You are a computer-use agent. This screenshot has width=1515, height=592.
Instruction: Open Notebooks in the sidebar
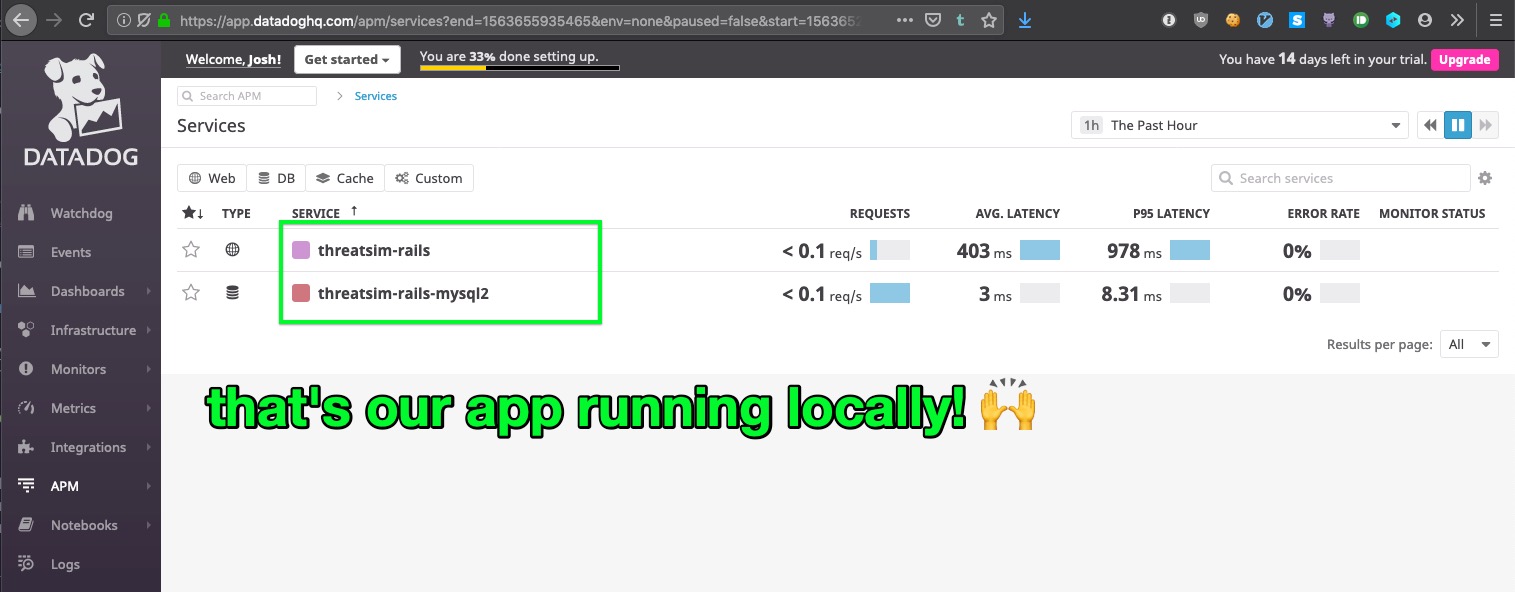pyautogui.click(x=84, y=525)
